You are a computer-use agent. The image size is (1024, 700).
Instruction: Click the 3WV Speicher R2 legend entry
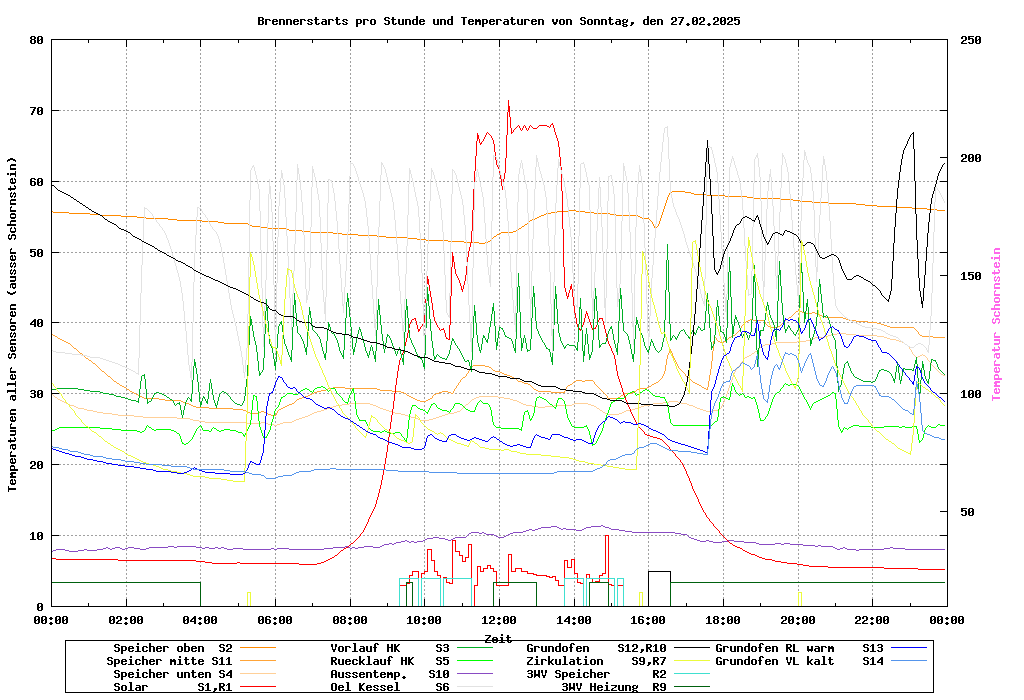click(x=596, y=674)
